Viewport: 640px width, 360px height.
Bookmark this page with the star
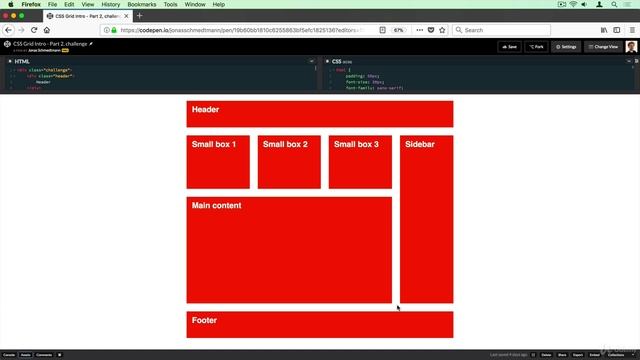coord(442,30)
